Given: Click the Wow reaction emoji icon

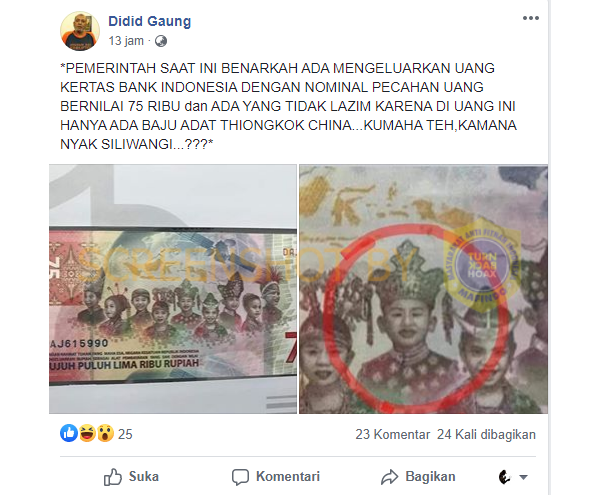Looking at the screenshot, I should pyautogui.click(x=105, y=433).
